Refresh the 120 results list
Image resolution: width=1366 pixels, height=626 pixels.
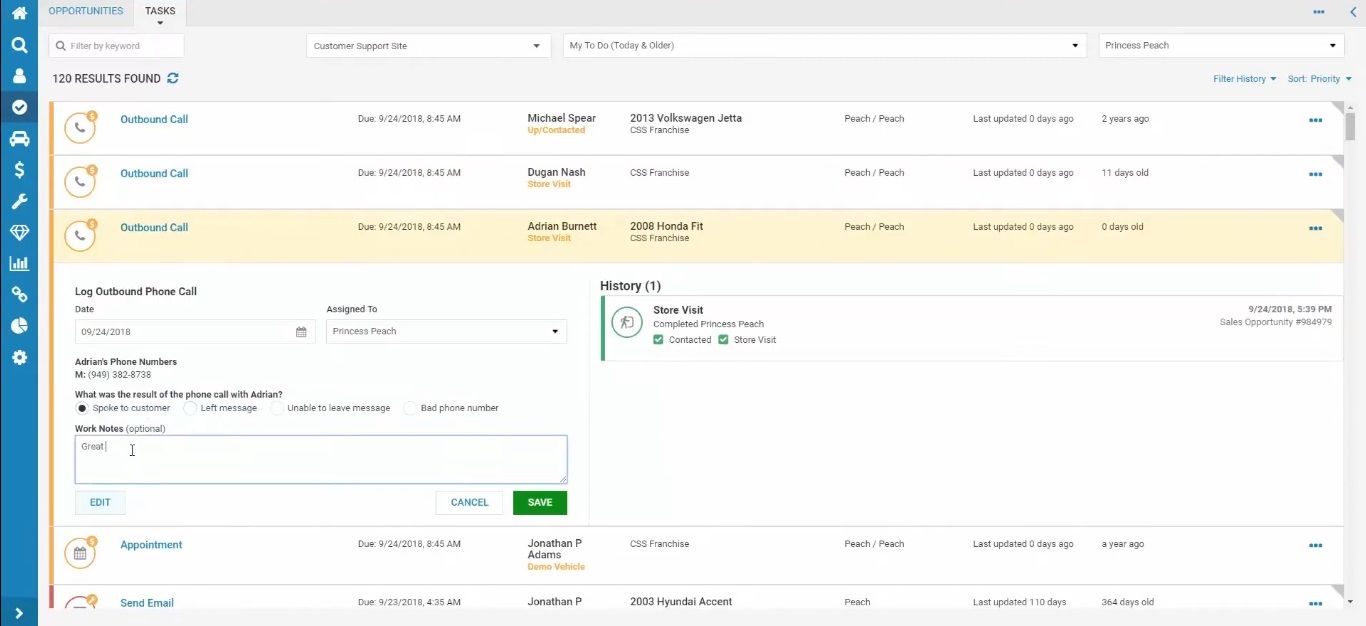pyautogui.click(x=173, y=78)
